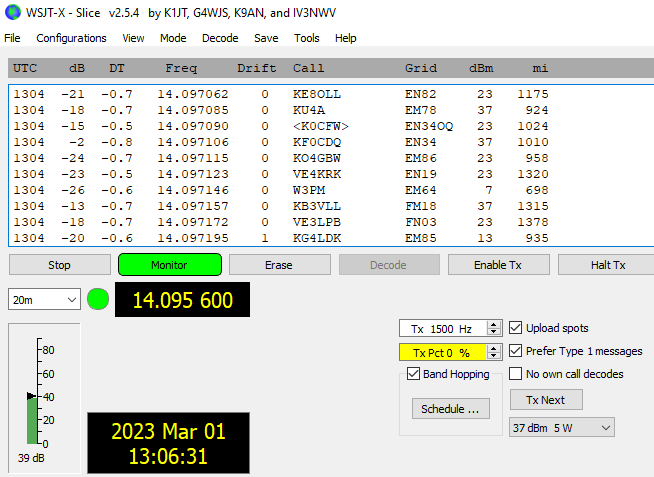Screen dimensions: 654x477
Task: Toggle the green Monitor button
Action: pyautogui.click(x=170, y=265)
